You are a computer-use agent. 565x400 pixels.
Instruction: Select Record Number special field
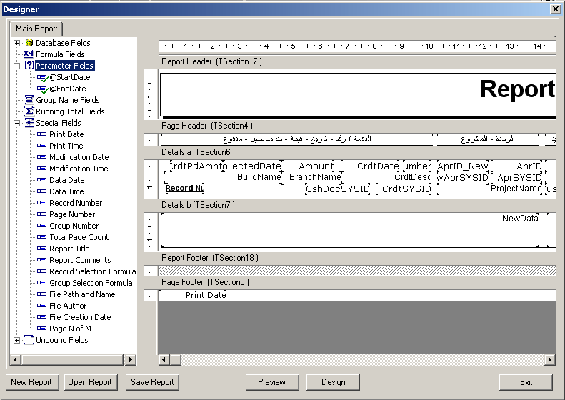[76, 203]
